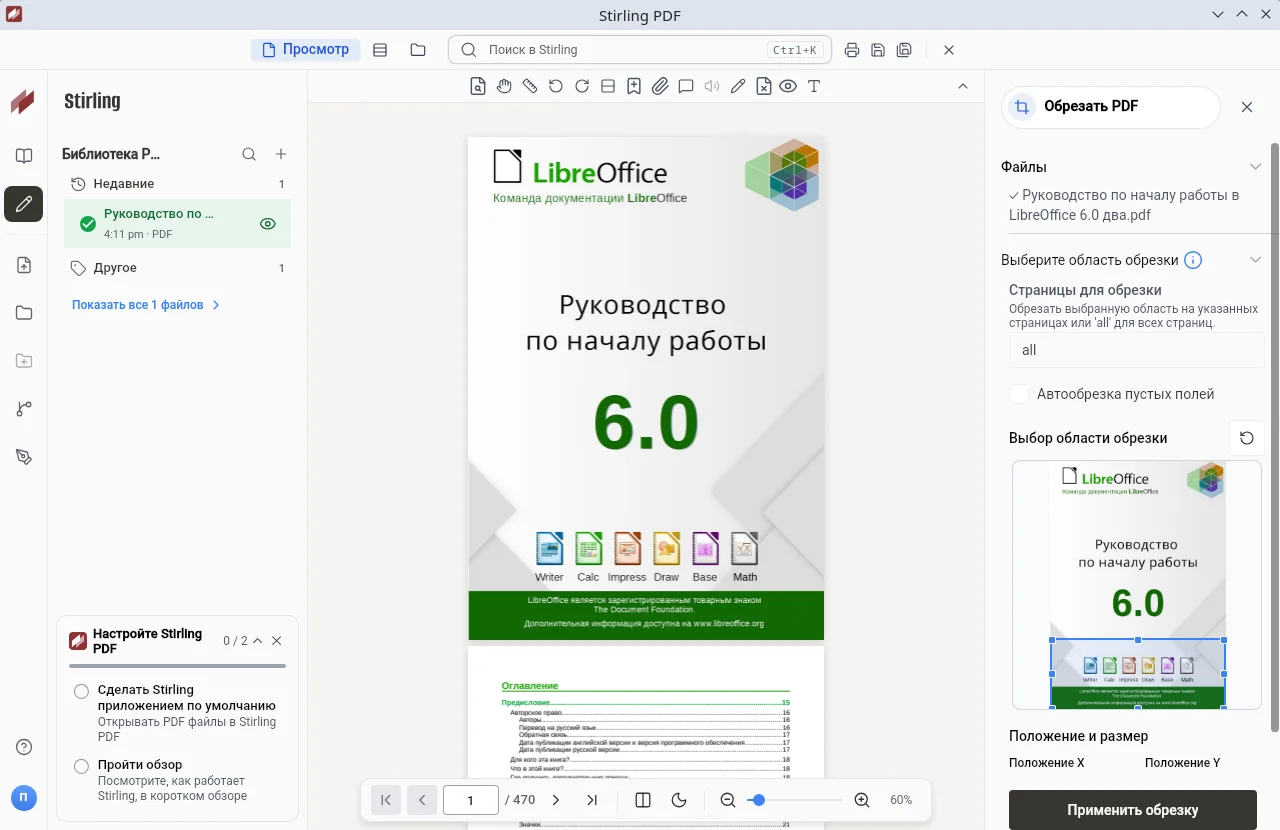Jump to the last page
The image size is (1280, 830).
(592, 800)
